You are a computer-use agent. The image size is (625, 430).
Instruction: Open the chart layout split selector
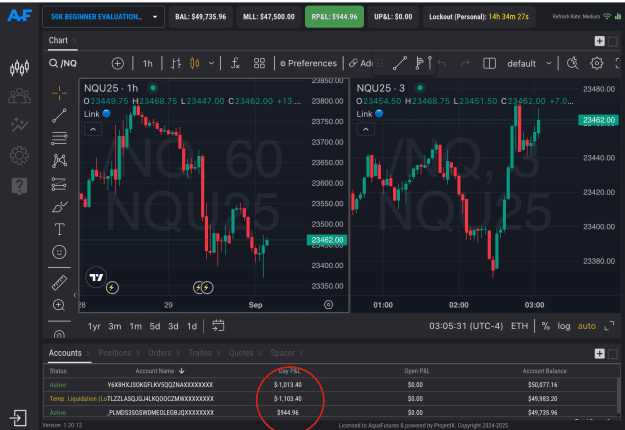tap(489, 63)
